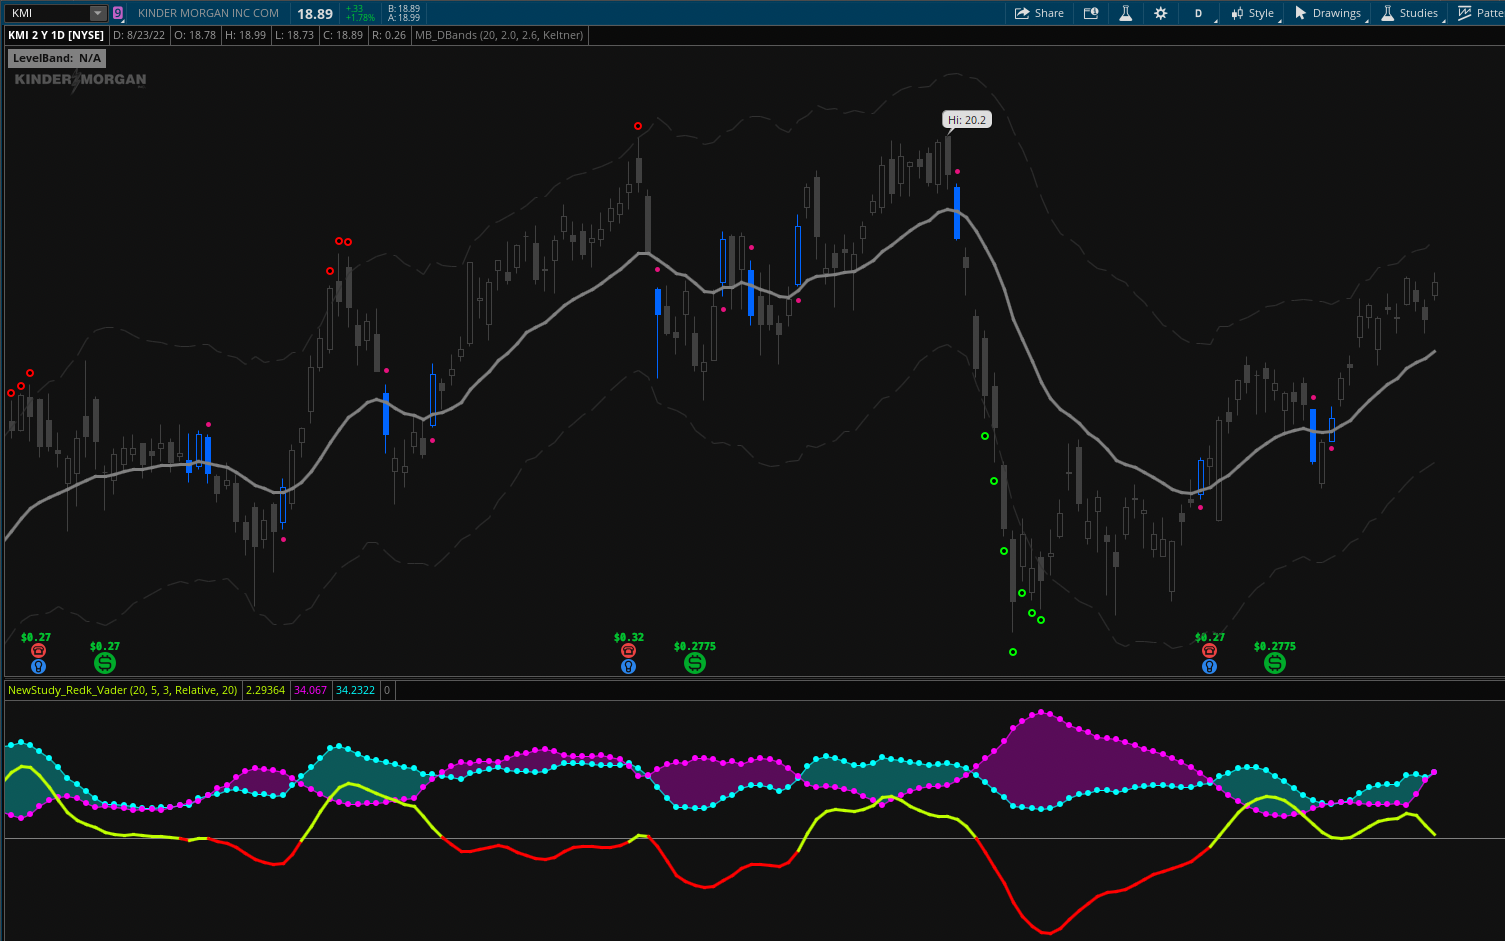The image size is (1505, 941).
Task: Click the yellow 2.29364 study value
Action: pyautogui.click(x=266, y=690)
